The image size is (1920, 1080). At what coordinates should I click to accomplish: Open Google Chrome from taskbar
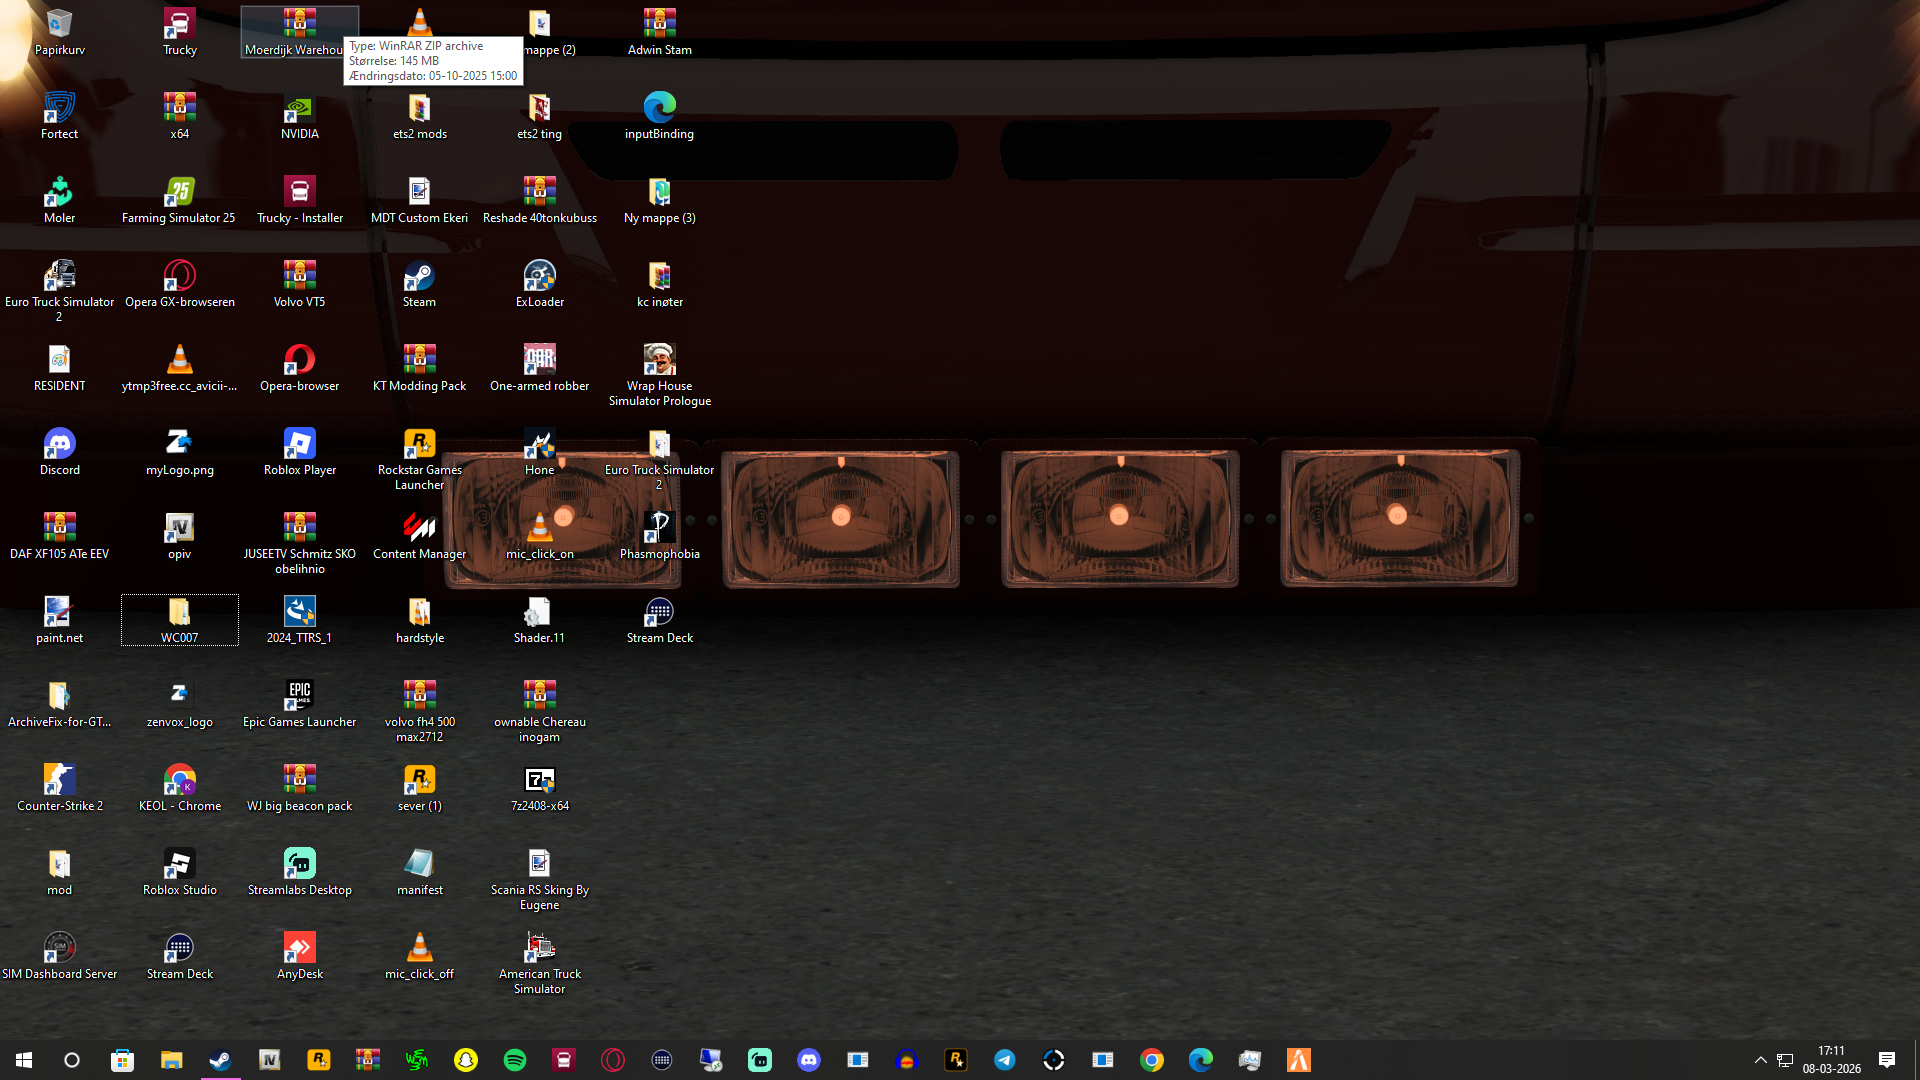click(1152, 1060)
